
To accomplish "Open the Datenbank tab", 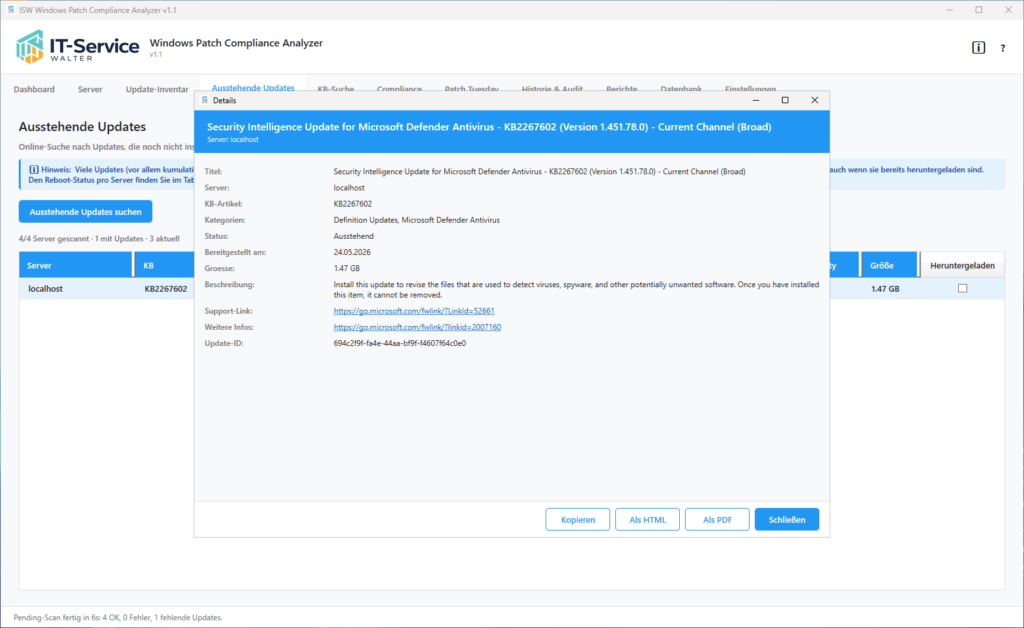I will [680, 89].
